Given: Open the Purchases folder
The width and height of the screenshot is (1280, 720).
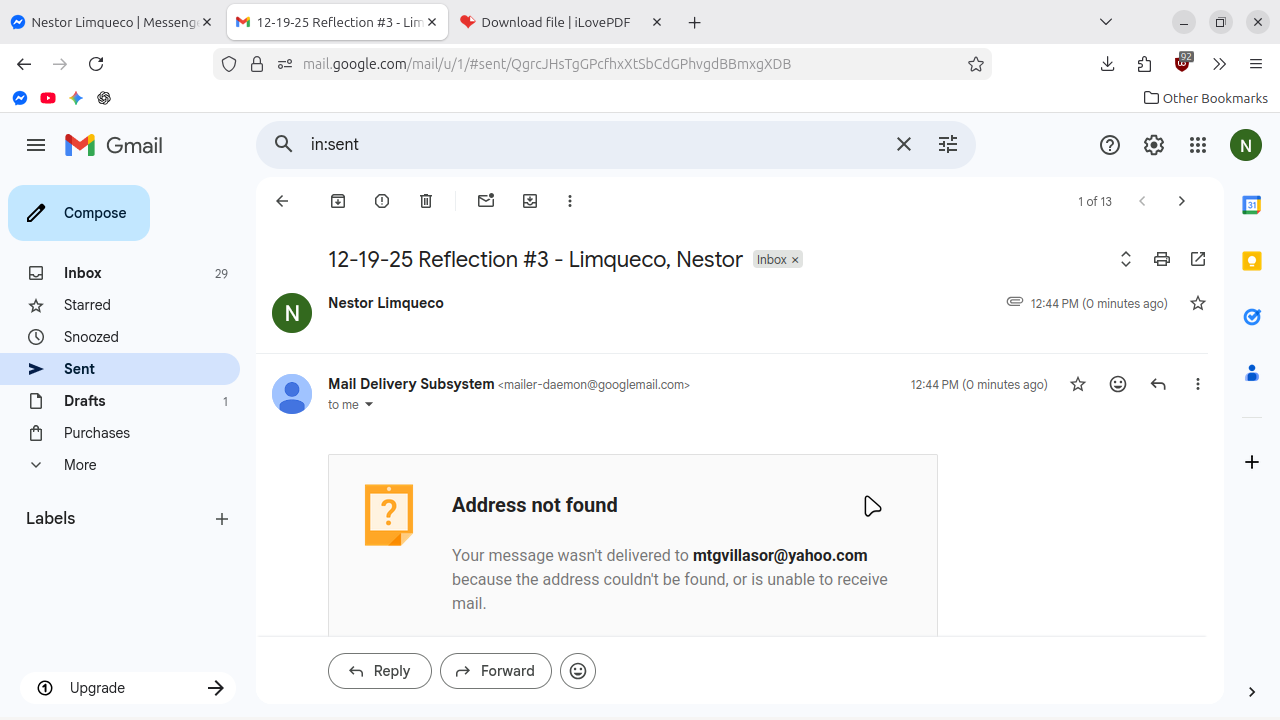Looking at the screenshot, I should click(120, 433).
